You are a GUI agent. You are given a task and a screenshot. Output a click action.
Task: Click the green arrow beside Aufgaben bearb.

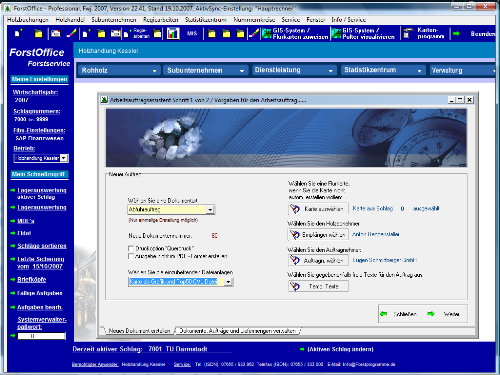(13, 307)
